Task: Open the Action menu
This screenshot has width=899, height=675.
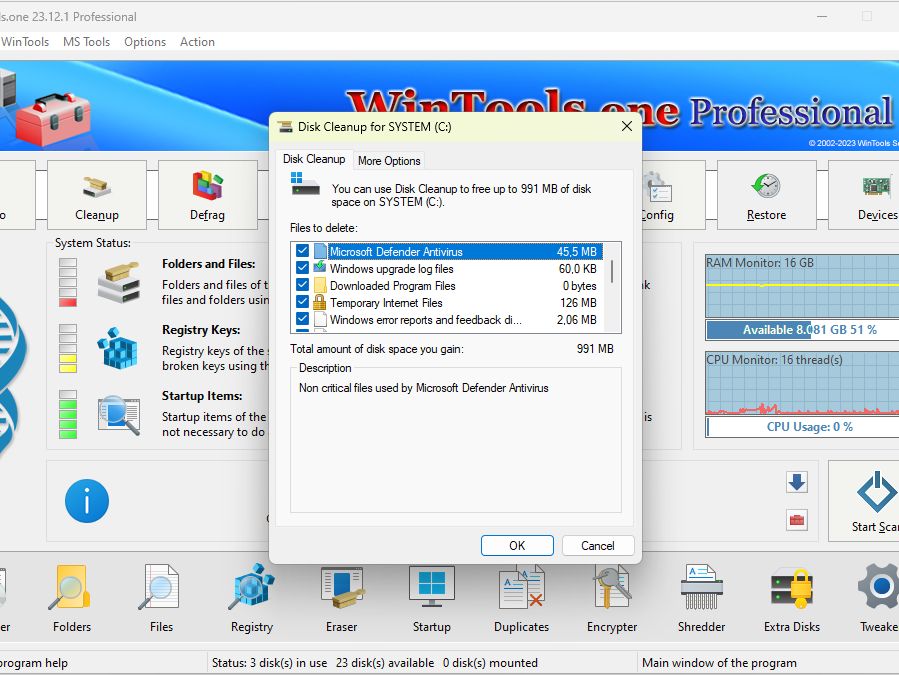Action: [197, 42]
